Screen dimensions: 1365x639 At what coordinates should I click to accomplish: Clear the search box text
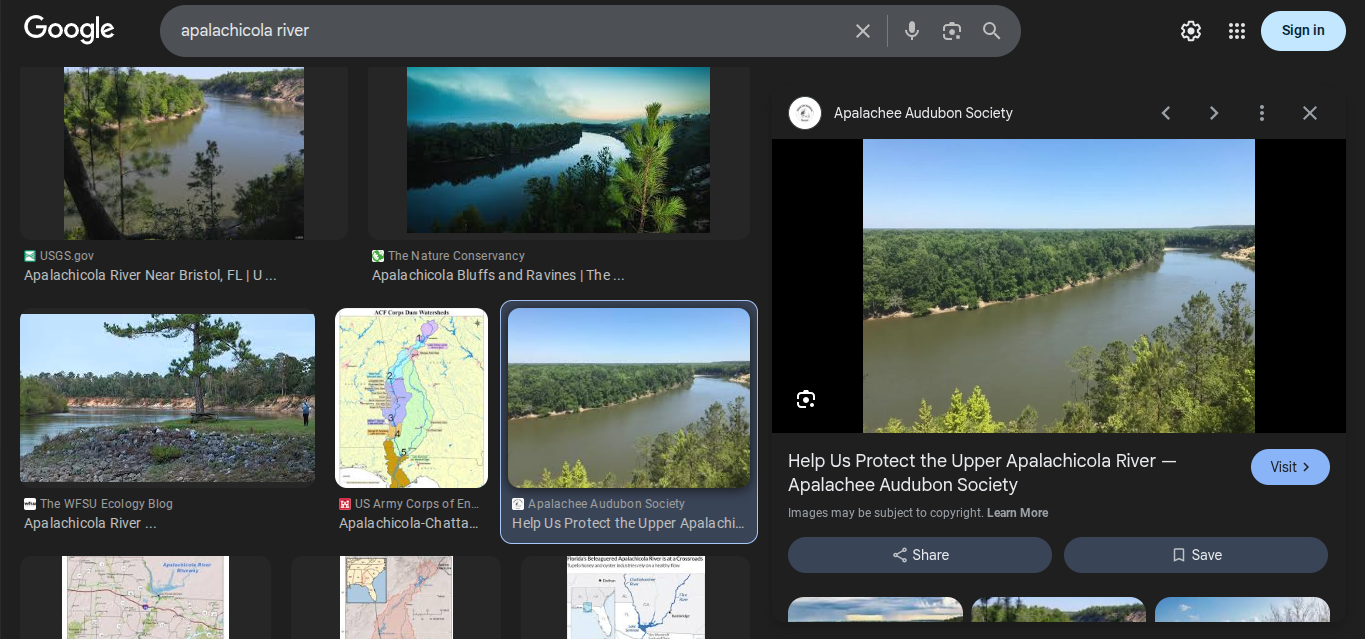pyautogui.click(x=863, y=31)
